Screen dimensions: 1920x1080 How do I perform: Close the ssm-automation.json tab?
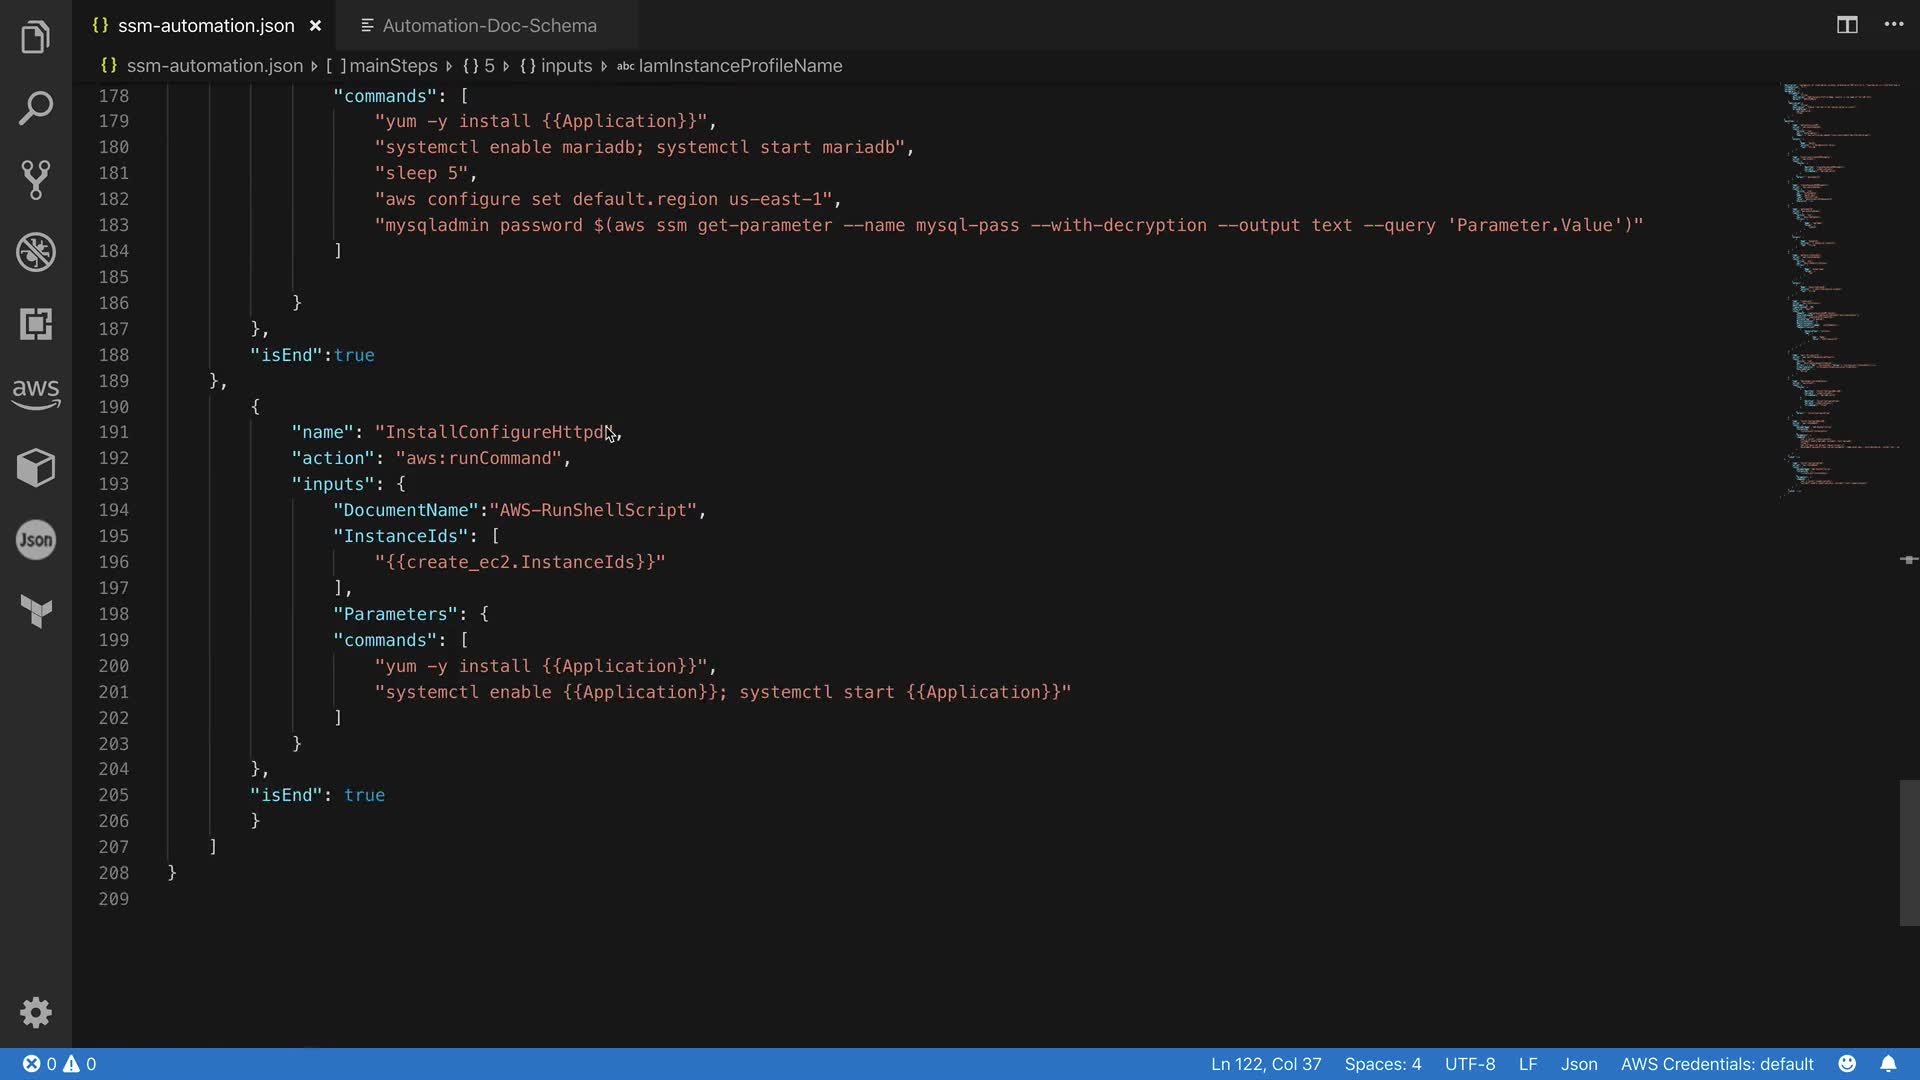(315, 26)
